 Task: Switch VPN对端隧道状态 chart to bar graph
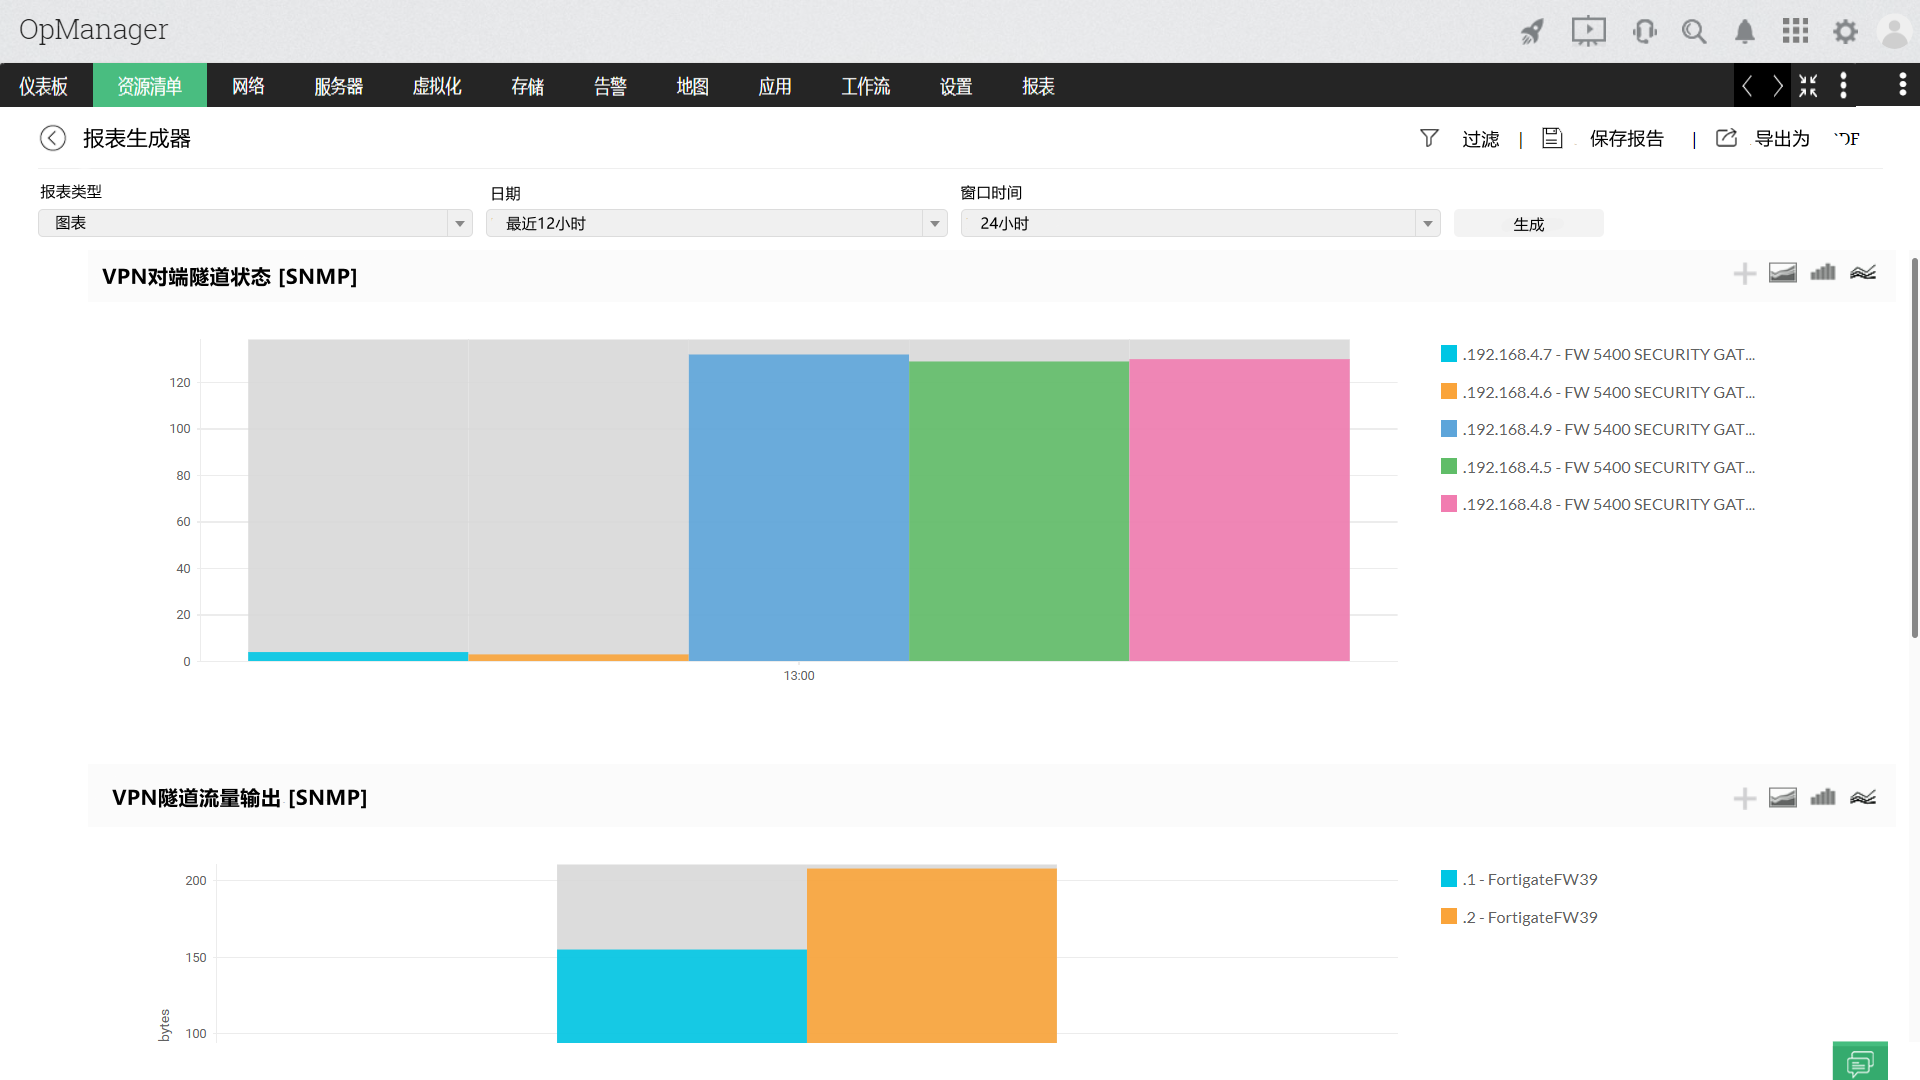click(x=1822, y=272)
